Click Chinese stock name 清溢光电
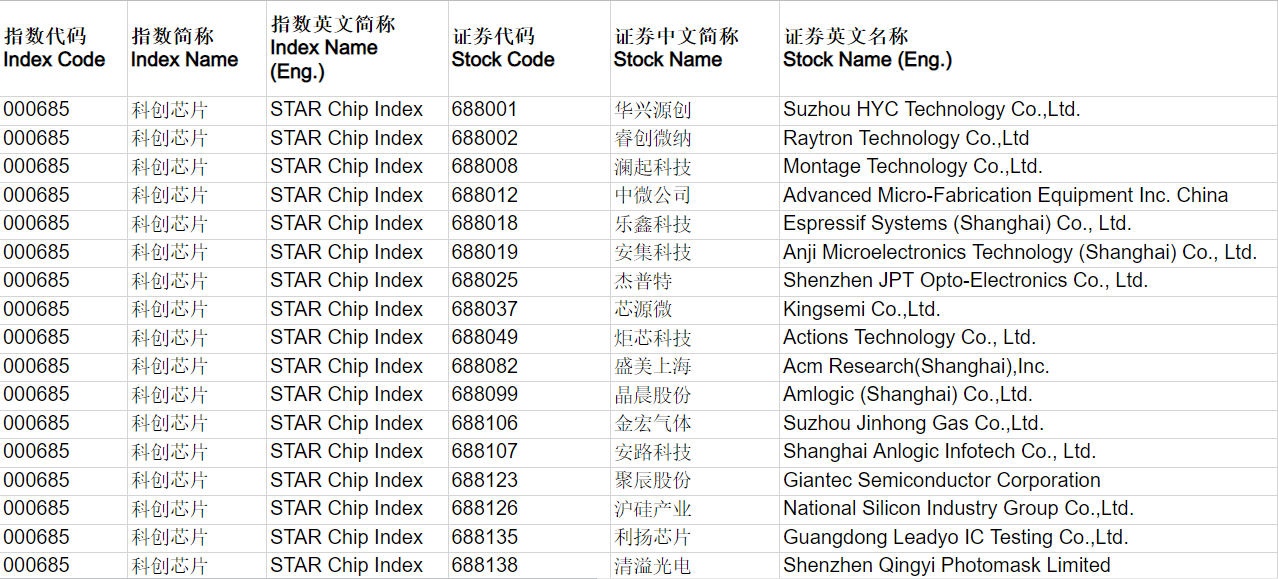 point(653,565)
